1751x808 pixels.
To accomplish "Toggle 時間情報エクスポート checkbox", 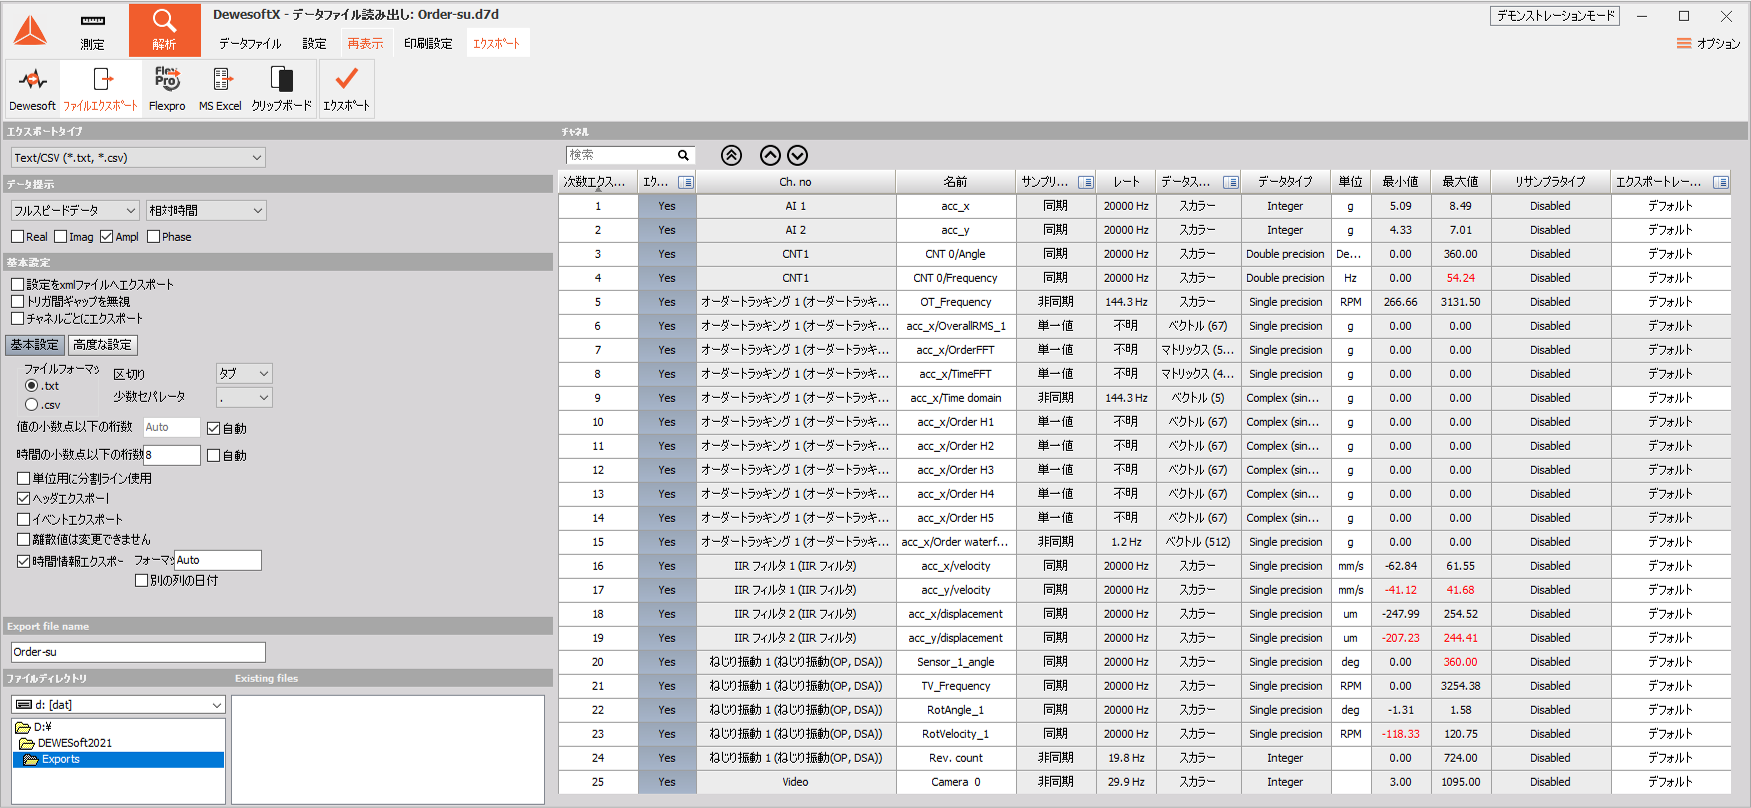I will pos(24,561).
